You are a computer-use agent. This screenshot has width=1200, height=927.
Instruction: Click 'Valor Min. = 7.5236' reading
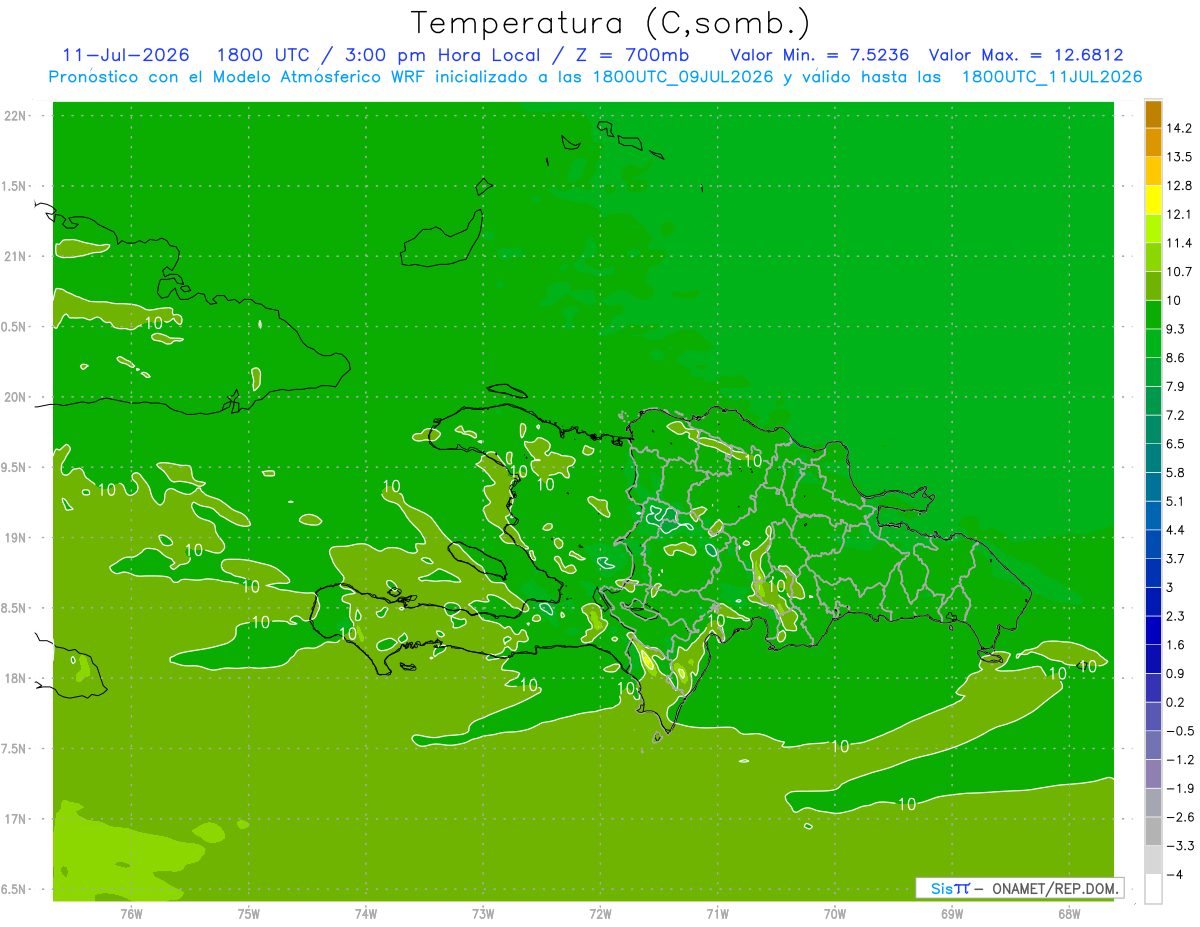point(819,55)
